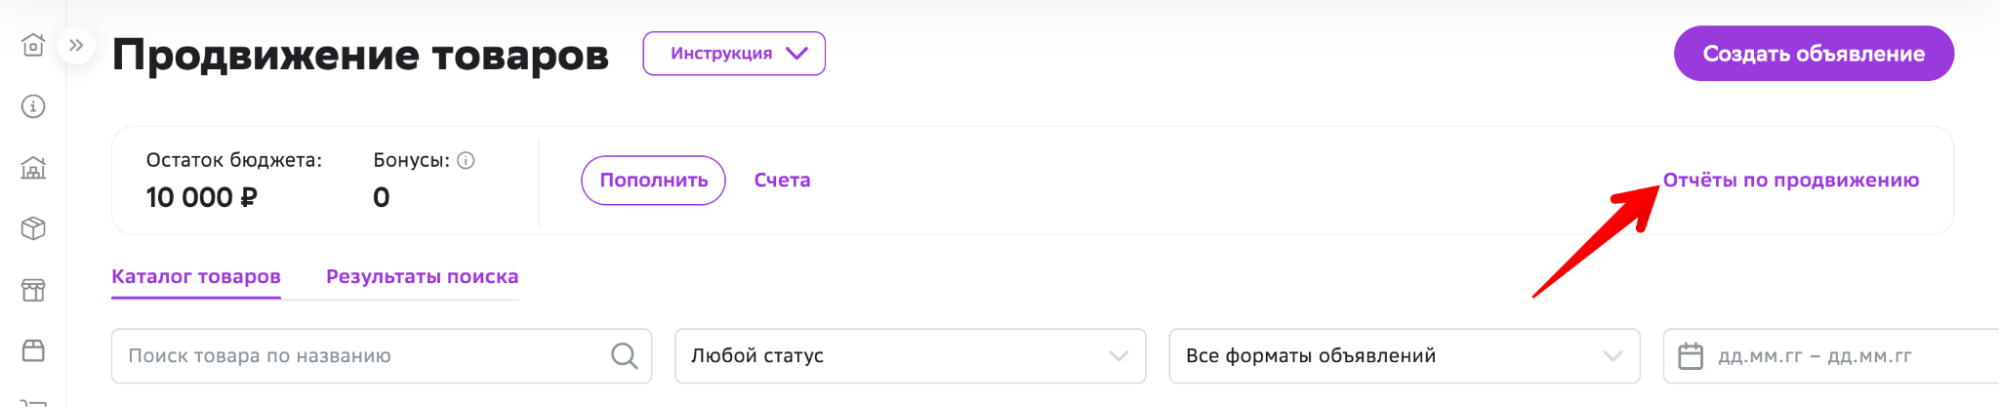The width and height of the screenshot is (1999, 408).
Task: Click the info icon next to Бонусы
Action: pos(466,160)
